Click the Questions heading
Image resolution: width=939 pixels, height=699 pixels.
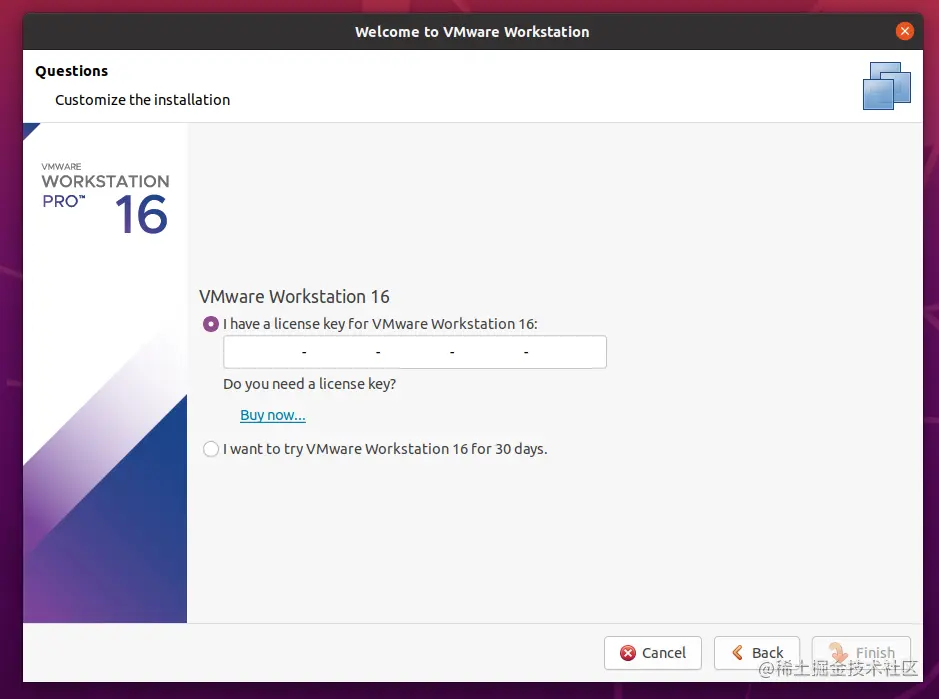pos(71,71)
